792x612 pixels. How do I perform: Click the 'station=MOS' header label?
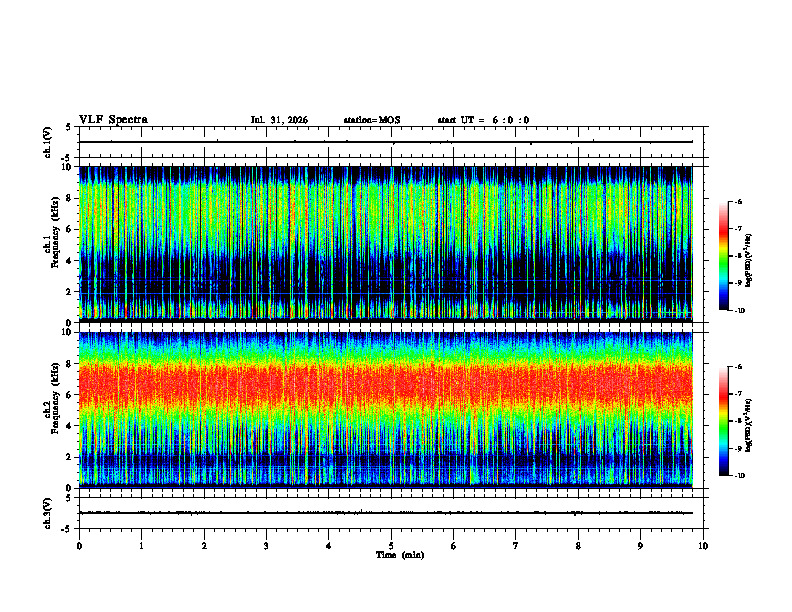point(372,120)
